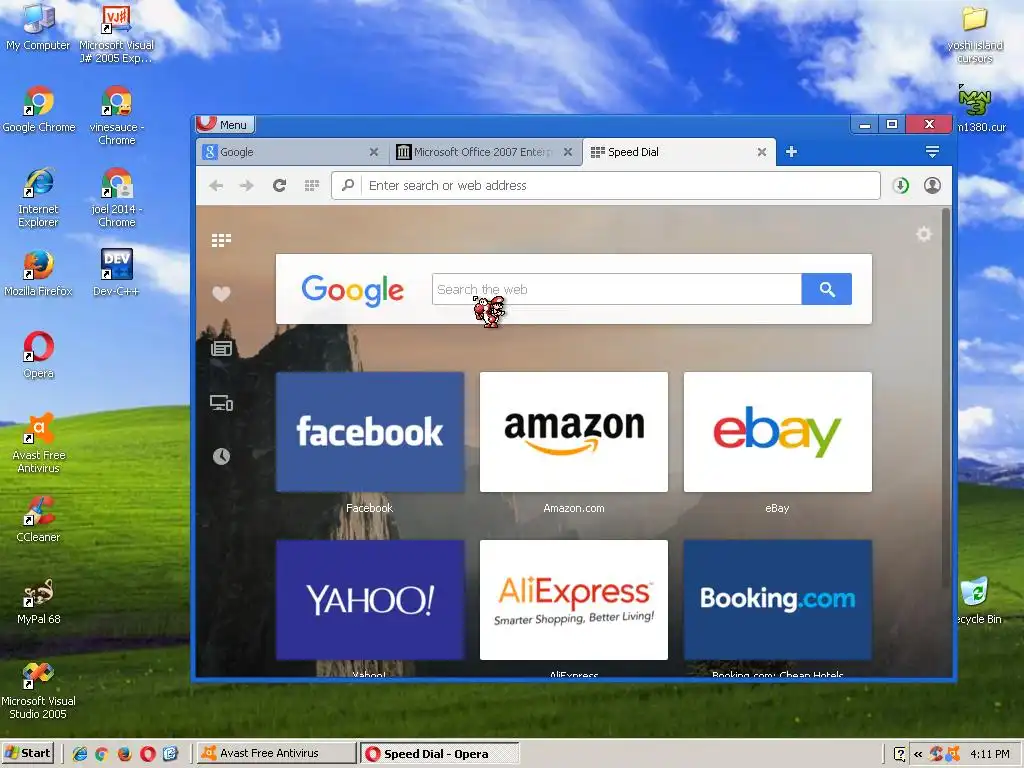Switch to Avast Free Antivirus taskbar button

coord(276,754)
